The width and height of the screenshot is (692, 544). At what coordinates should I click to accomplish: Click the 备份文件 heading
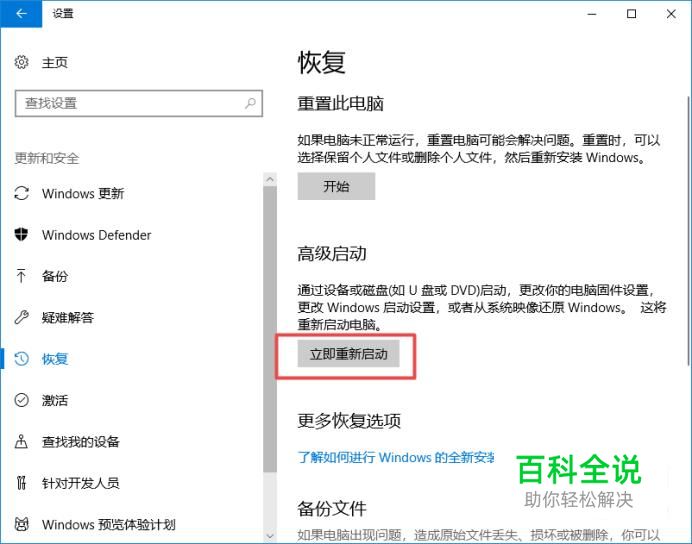[332, 509]
